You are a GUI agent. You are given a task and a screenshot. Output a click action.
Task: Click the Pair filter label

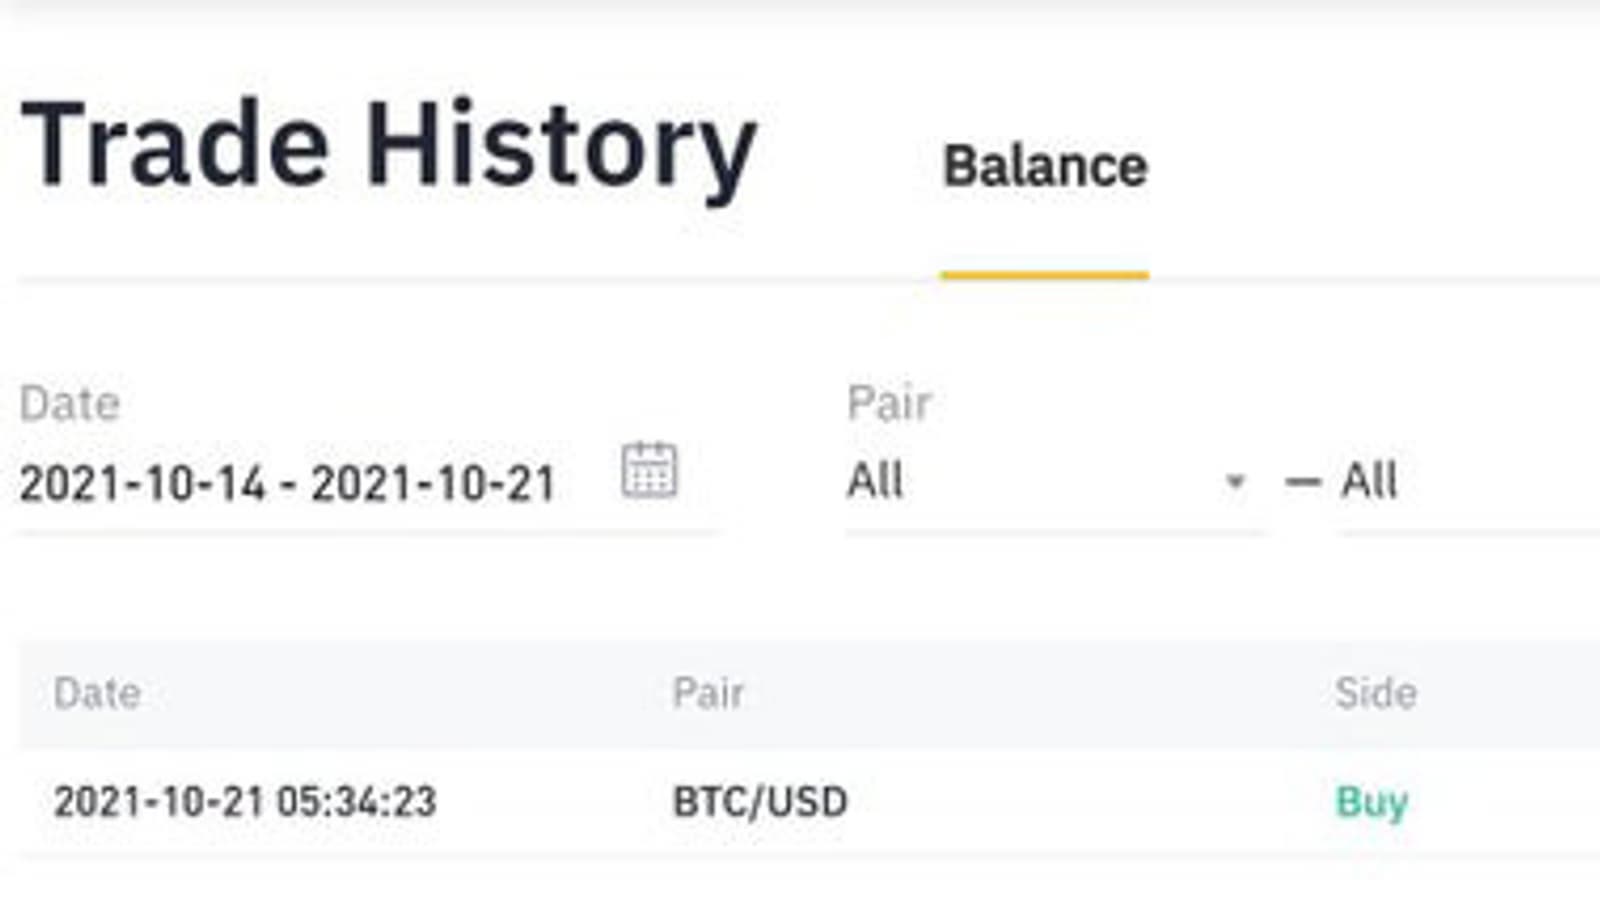[889, 404]
